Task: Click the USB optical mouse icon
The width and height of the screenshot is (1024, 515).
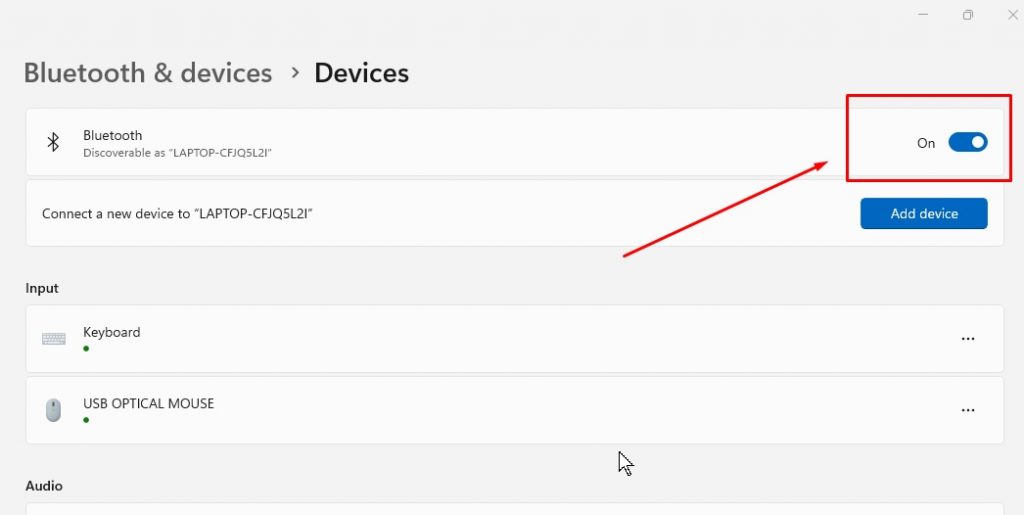Action: (54, 410)
